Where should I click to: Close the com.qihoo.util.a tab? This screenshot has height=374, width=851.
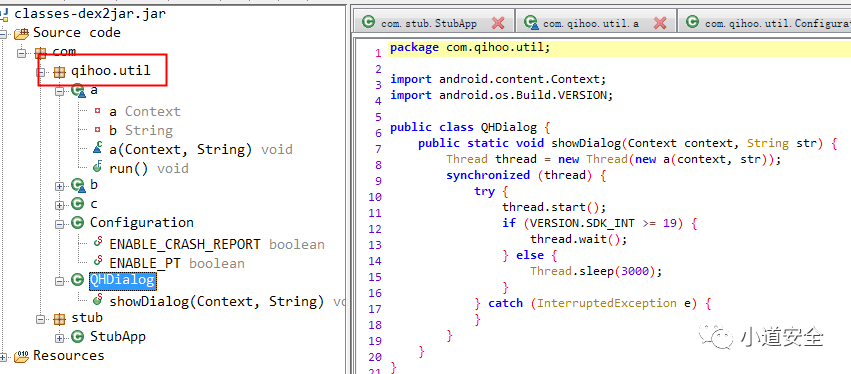(x=659, y=23)
